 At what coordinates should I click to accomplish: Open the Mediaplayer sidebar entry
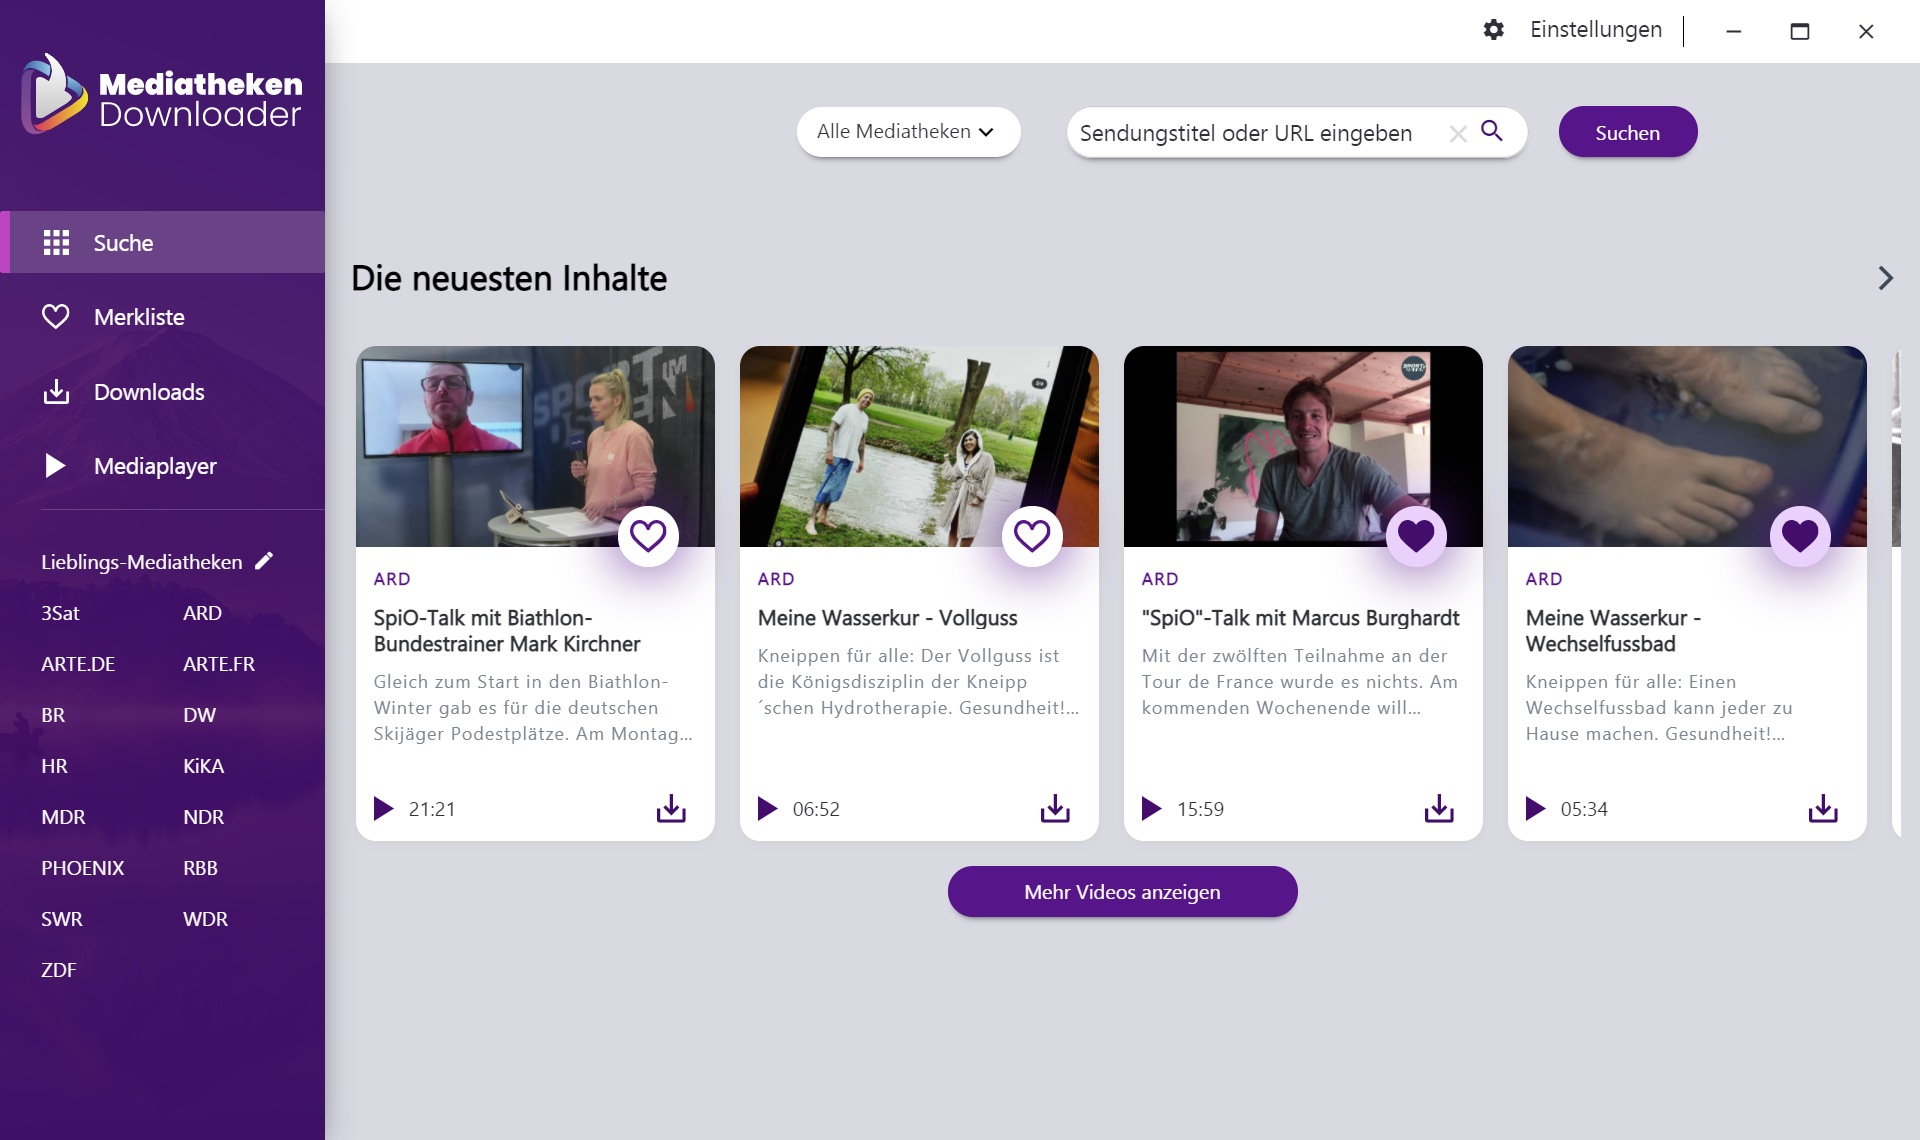pos(155,466)
